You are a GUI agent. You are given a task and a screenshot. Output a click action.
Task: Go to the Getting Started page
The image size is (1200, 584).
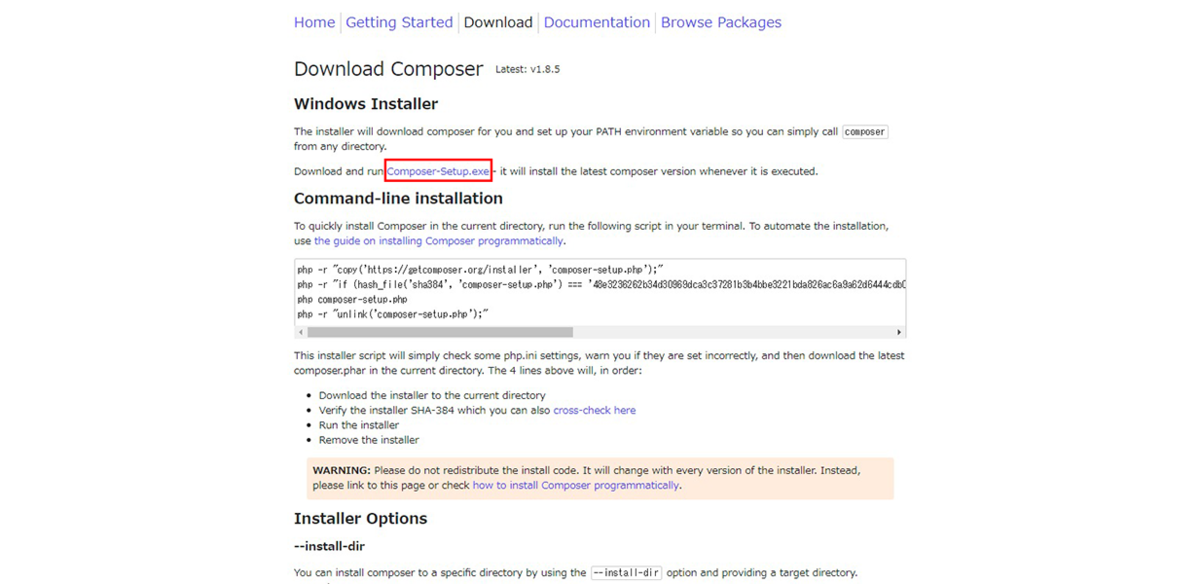click(x=399, y=22)
